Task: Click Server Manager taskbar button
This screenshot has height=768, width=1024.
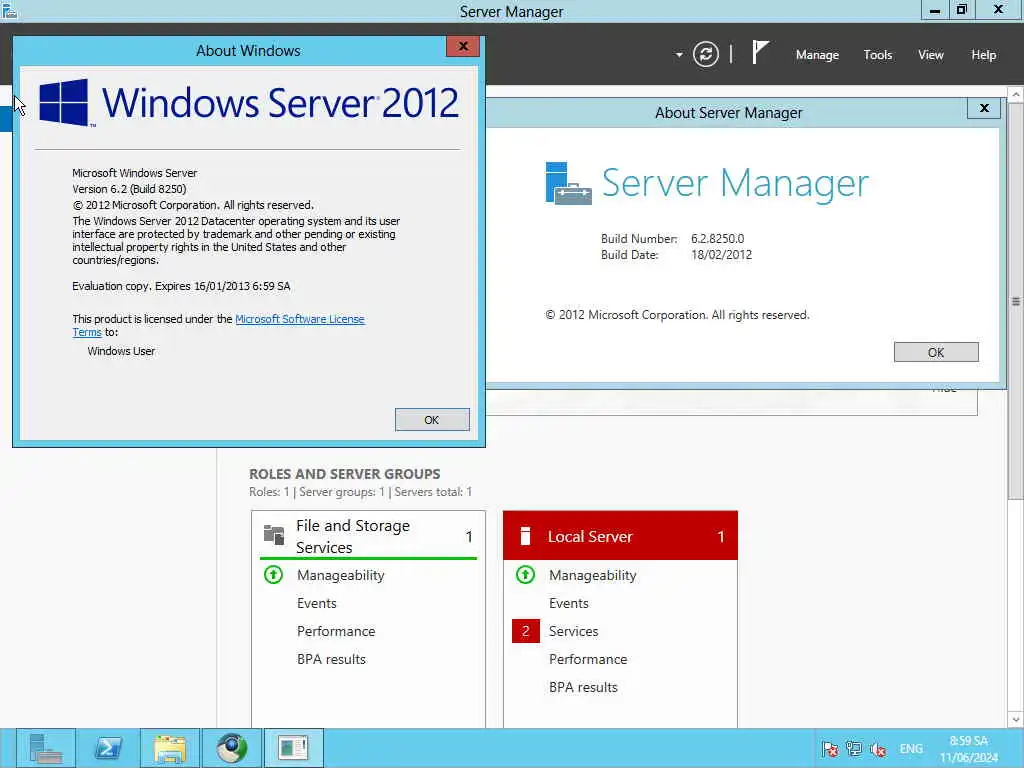Action: coord(46,748)
